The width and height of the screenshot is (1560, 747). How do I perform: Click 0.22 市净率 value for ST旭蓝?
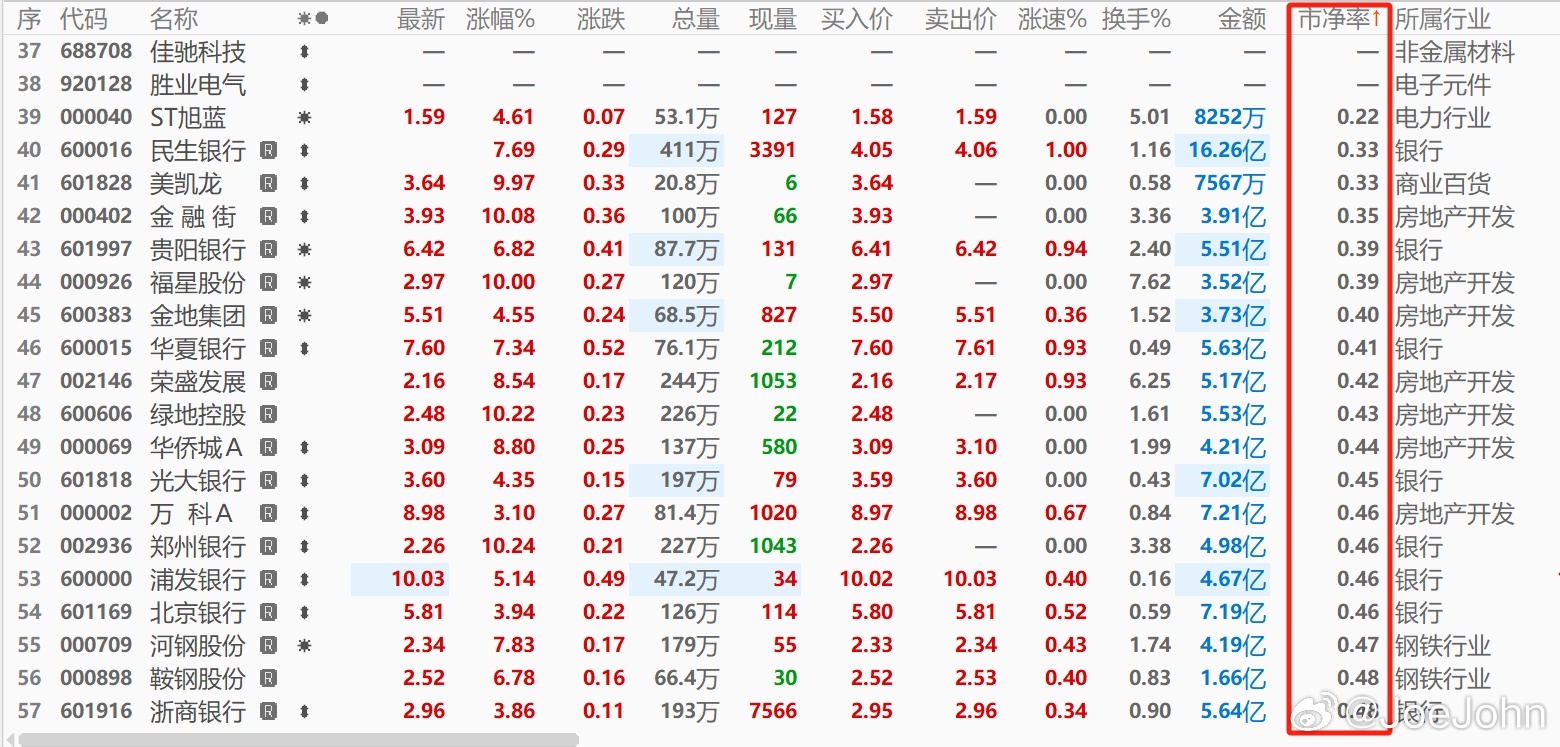click(x=1358, y=118)
